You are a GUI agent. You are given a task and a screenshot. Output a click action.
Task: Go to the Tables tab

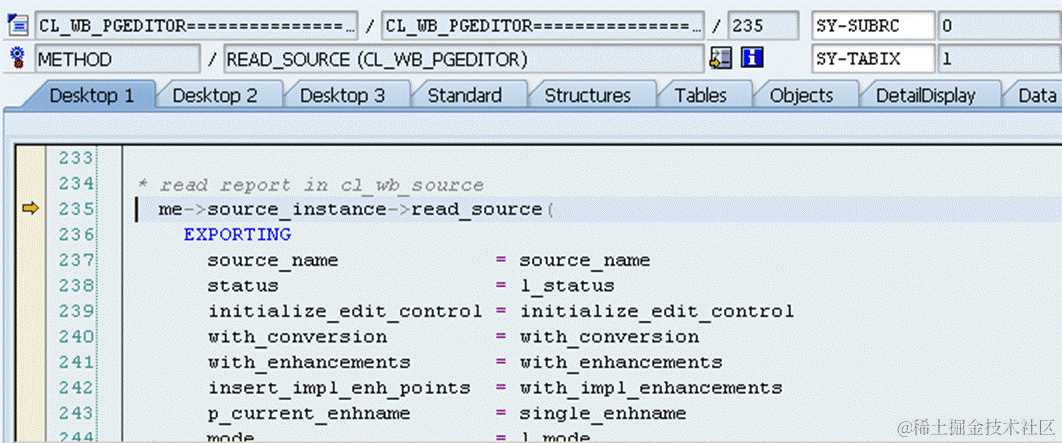700,96
